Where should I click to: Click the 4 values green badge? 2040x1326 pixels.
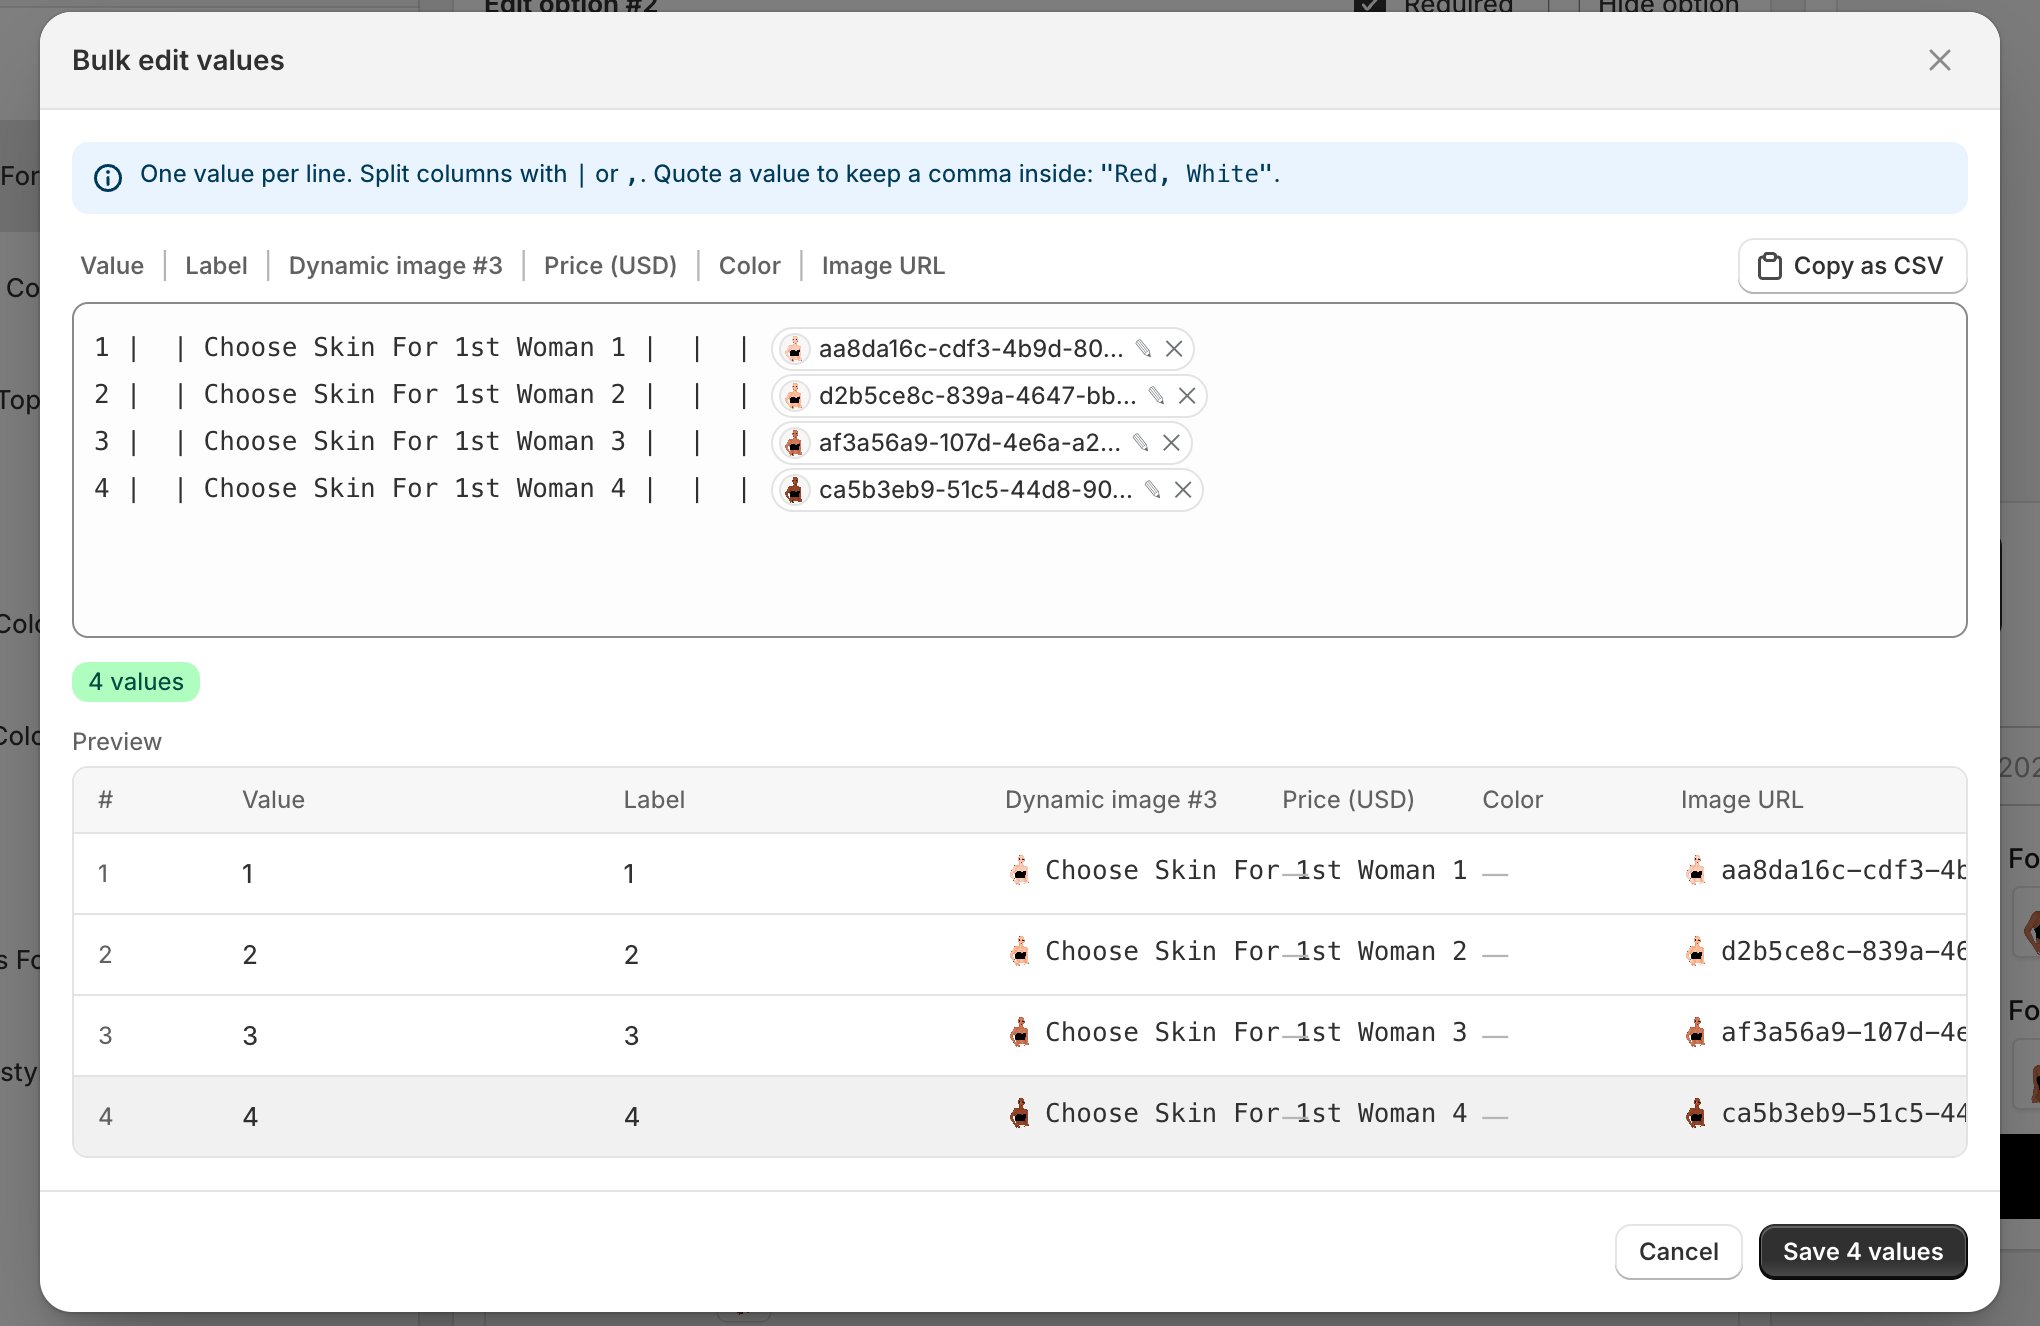136,682
